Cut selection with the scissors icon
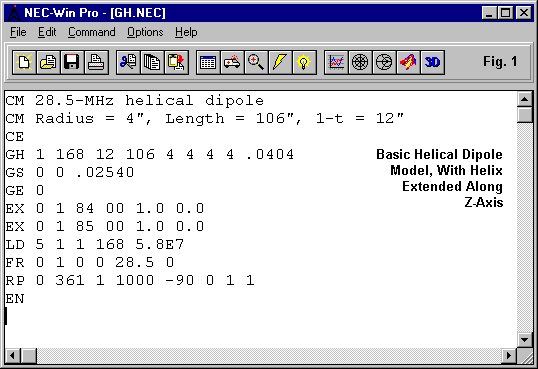 point(128,62)
